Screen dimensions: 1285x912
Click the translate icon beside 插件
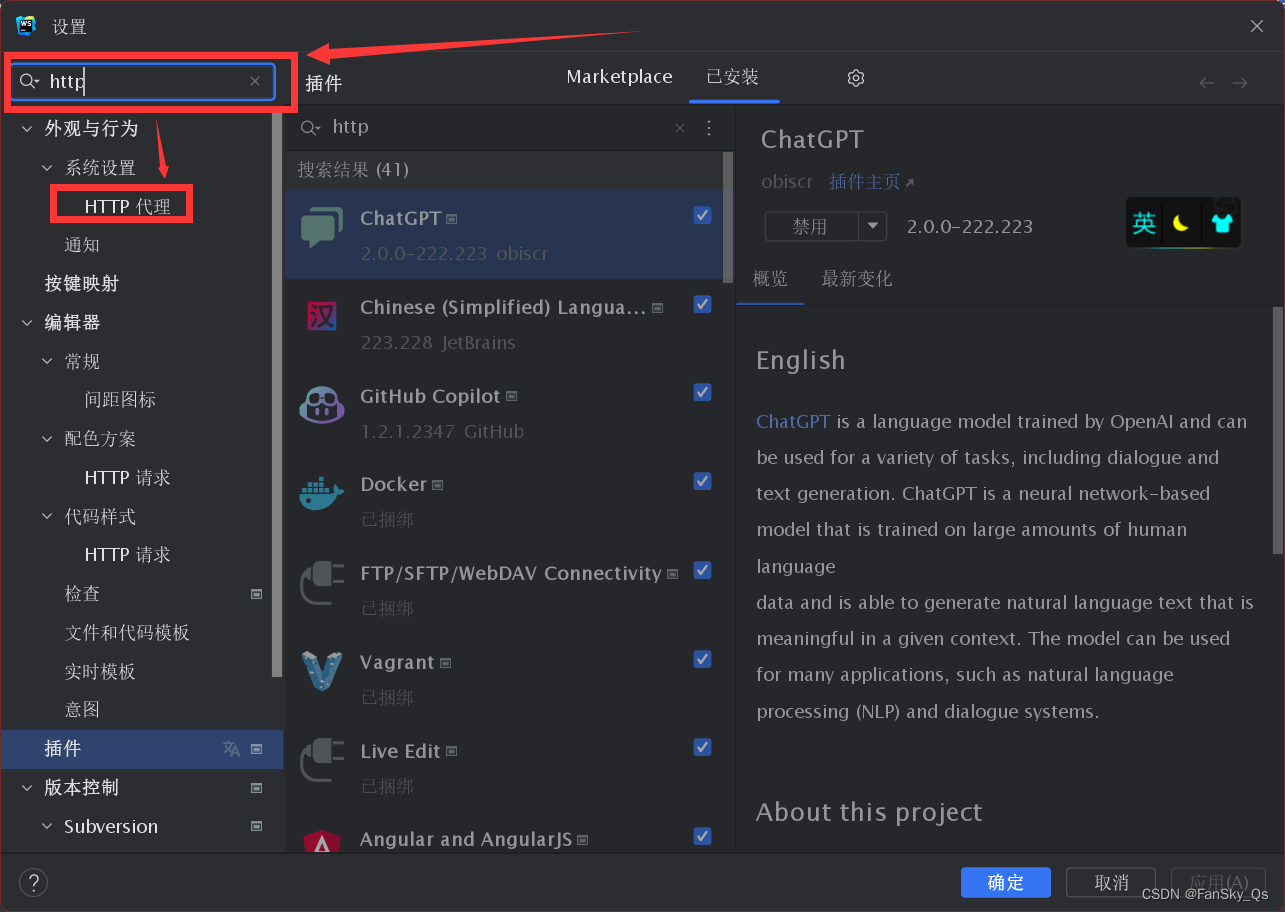click(231, 749)
